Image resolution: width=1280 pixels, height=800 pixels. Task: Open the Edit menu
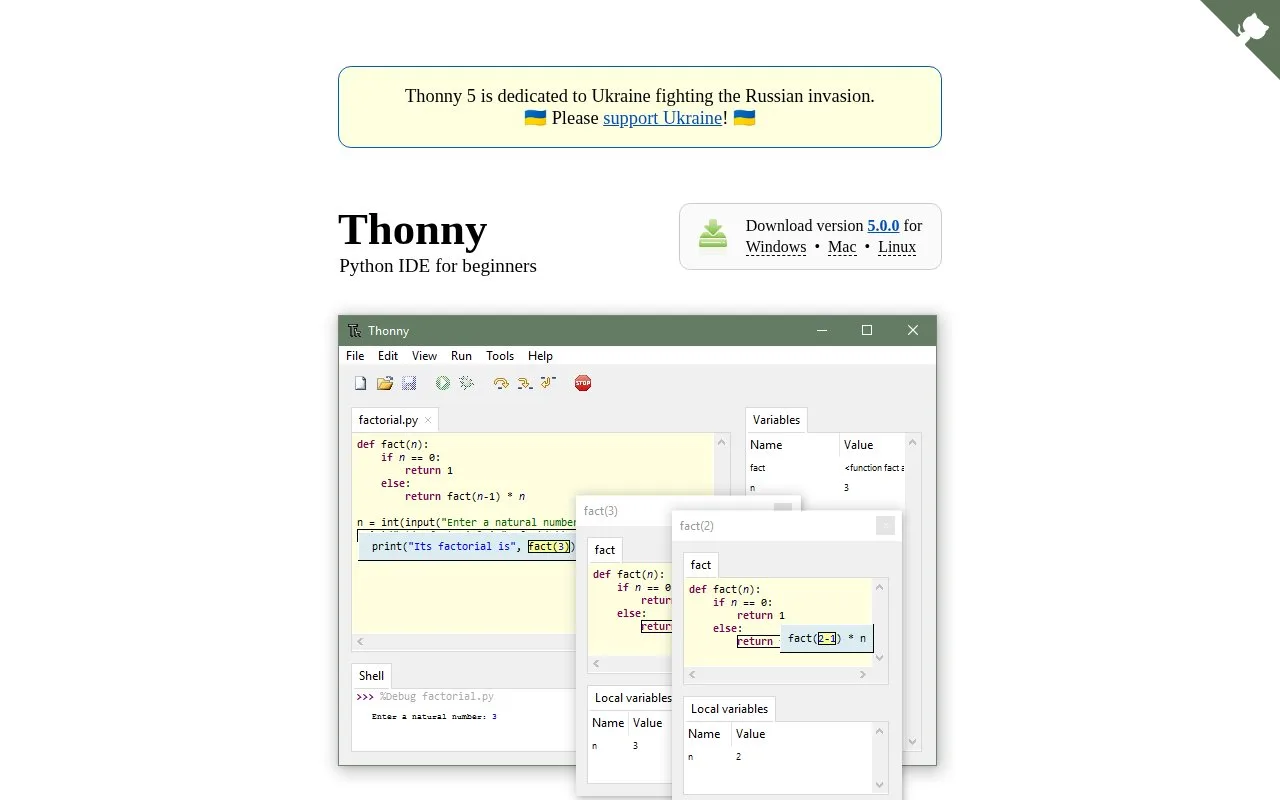pos(388,356)
